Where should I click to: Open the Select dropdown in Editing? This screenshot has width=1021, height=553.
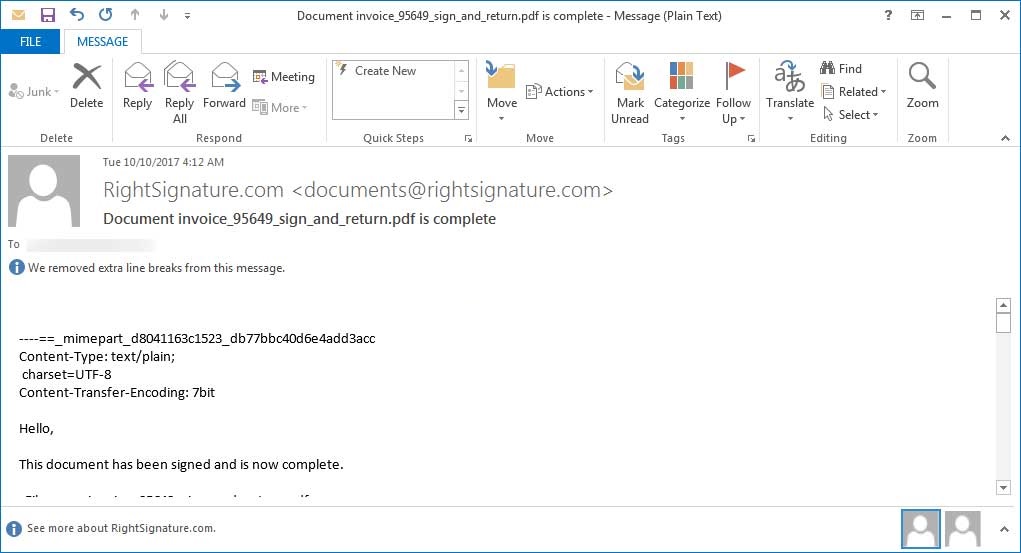[x=850, y=115]
